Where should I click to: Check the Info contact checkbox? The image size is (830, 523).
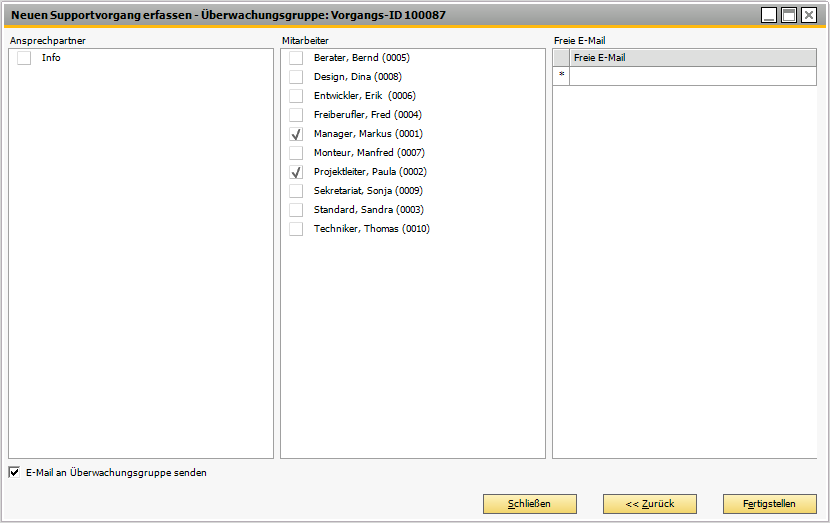tap(24, 59)
